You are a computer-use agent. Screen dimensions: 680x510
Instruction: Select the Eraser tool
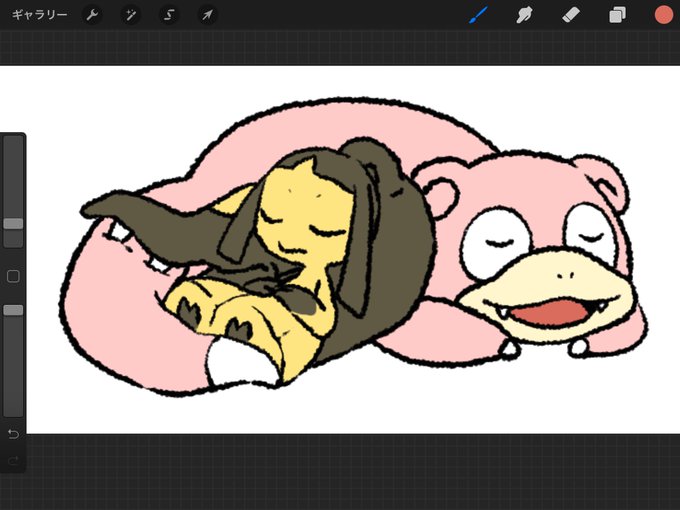coord(571,15)
